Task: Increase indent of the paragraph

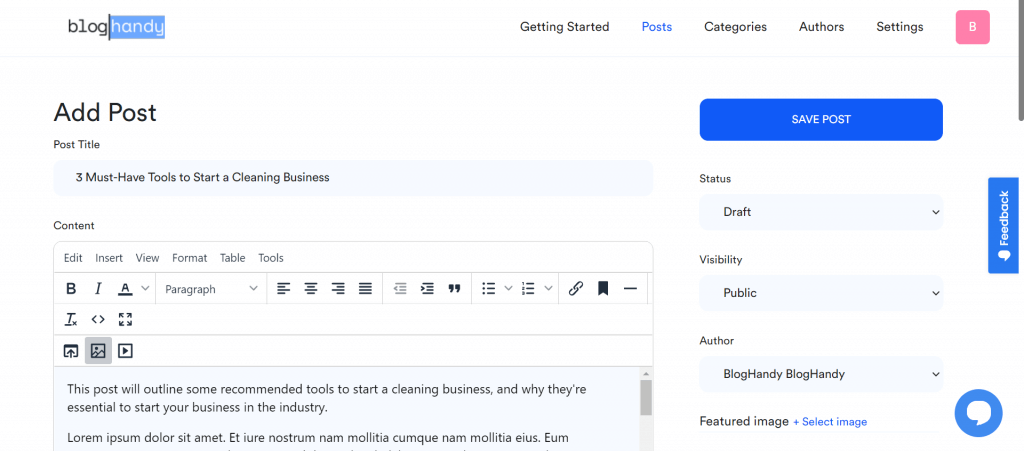Action: coord(427,288)
